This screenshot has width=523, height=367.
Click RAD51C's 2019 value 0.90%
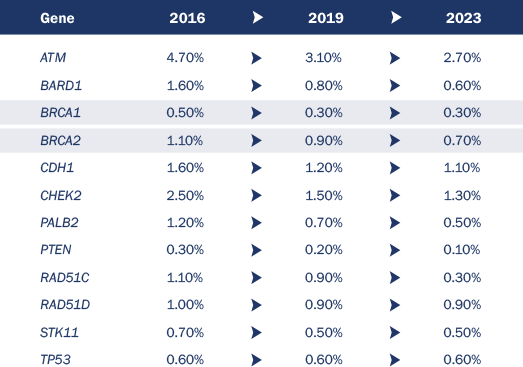tap(324, 278)
